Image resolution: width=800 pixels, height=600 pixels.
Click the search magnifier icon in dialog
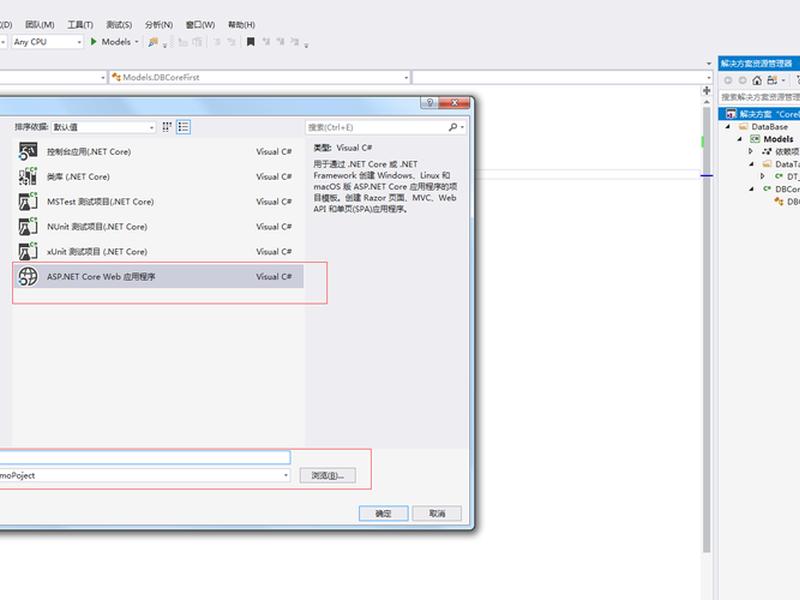coord(453,127)
